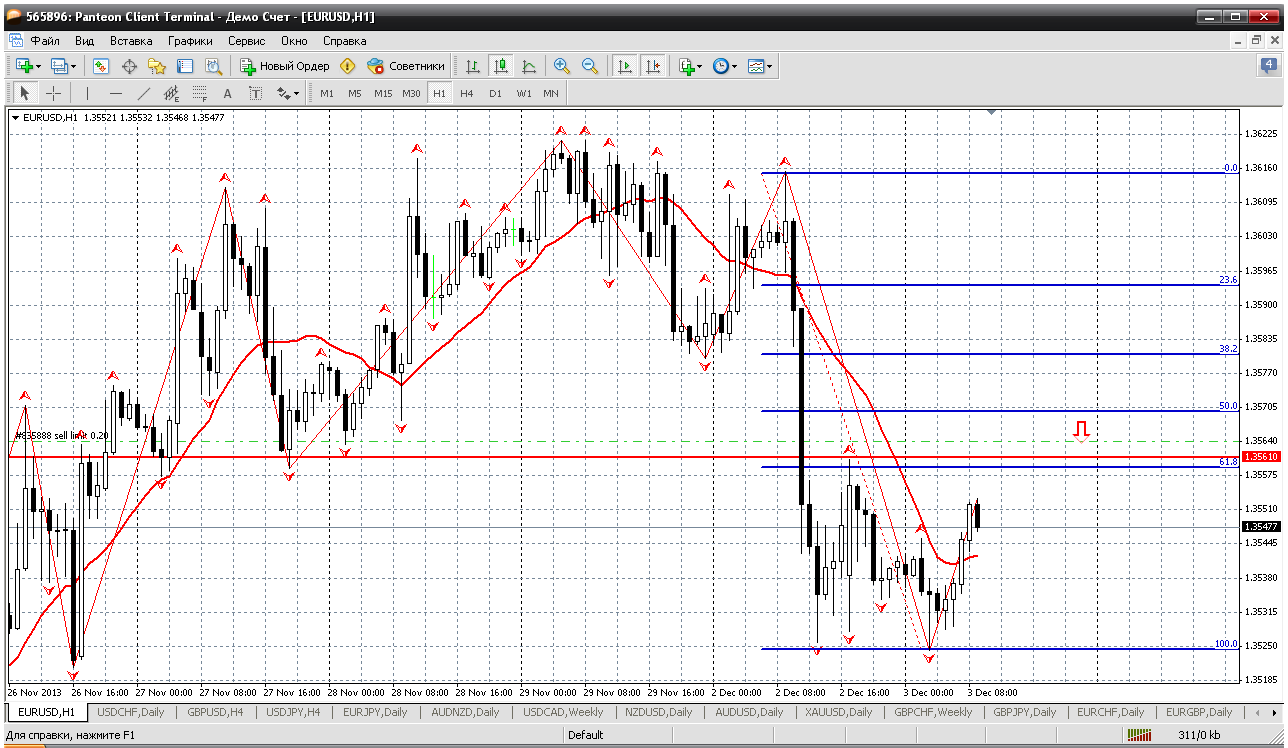The height and width of the screenshot is (748, 1288).
Task: Click the yellow diamond alert icon
Action: 347,66
